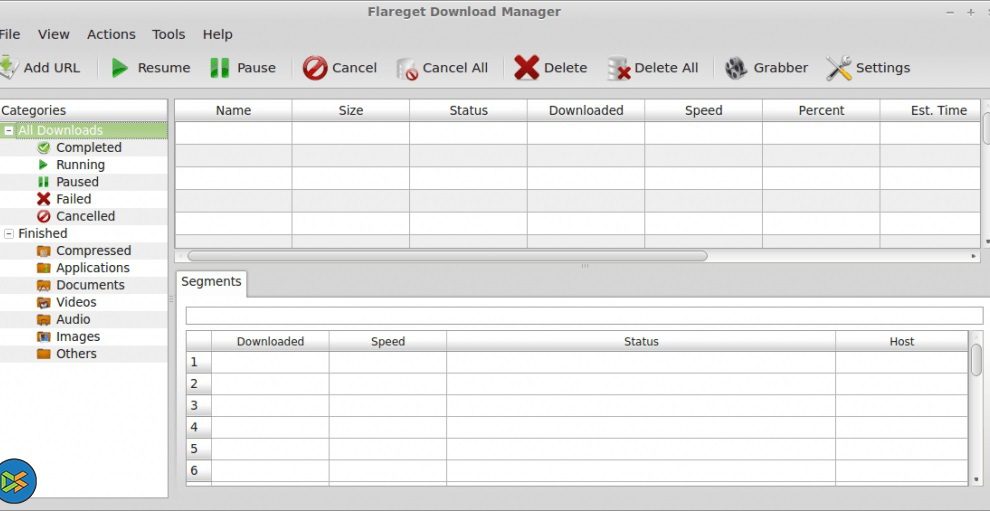This screenshot has height=511, width=990.
Task: Open Settings with the wrench icon
Action: [838, 68]
